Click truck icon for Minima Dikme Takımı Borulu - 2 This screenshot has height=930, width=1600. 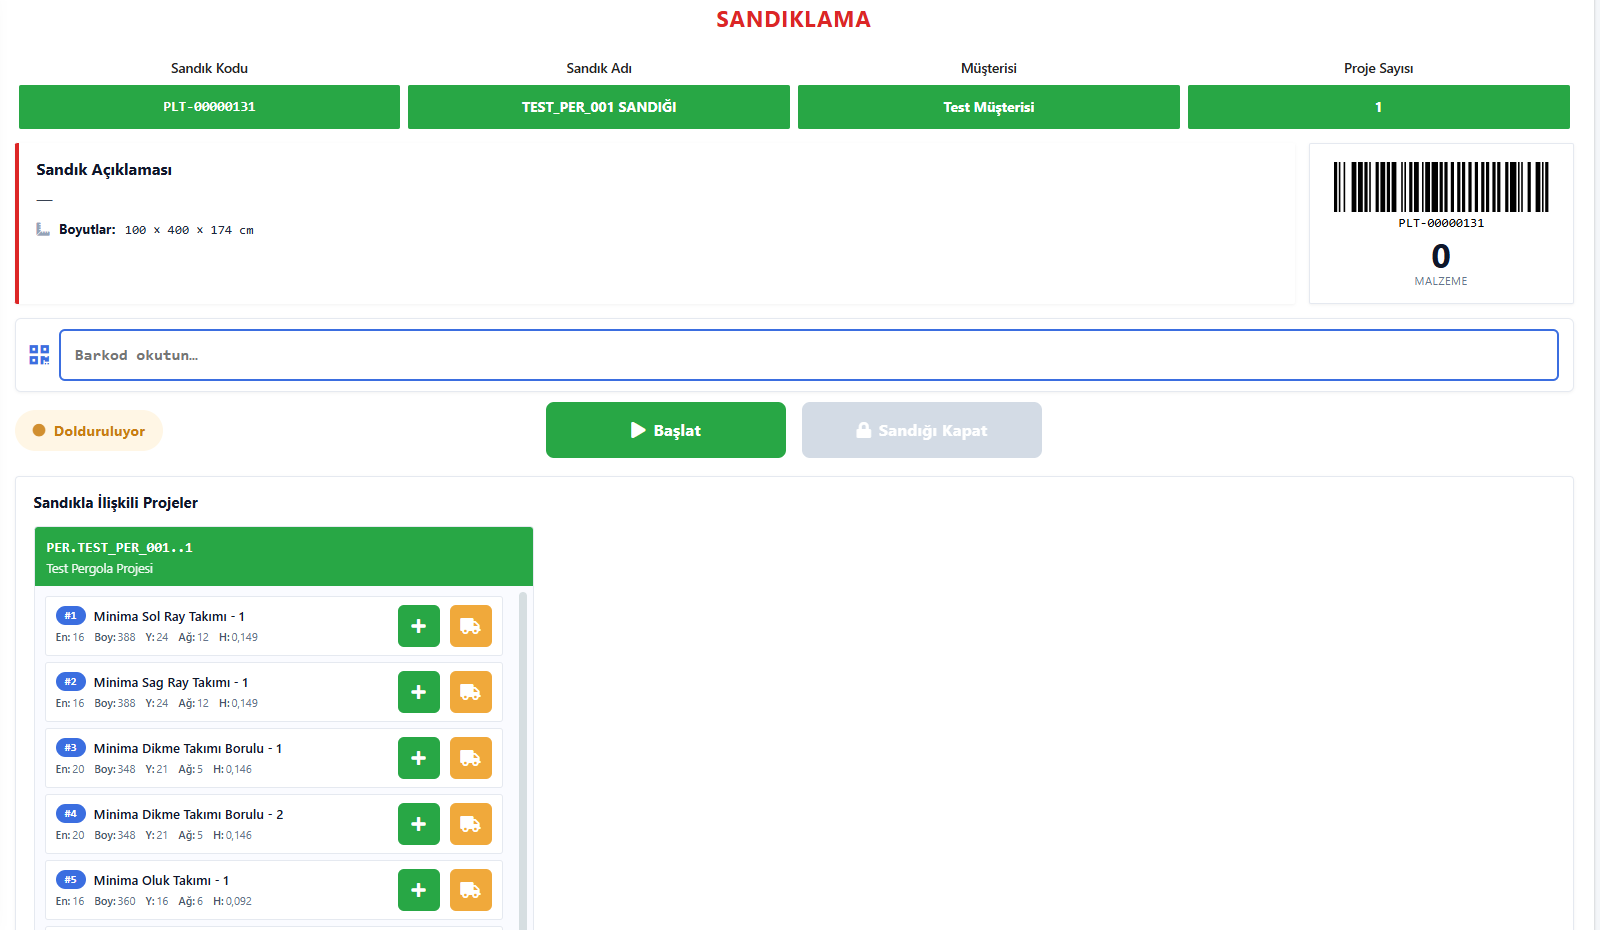(471, 824)
